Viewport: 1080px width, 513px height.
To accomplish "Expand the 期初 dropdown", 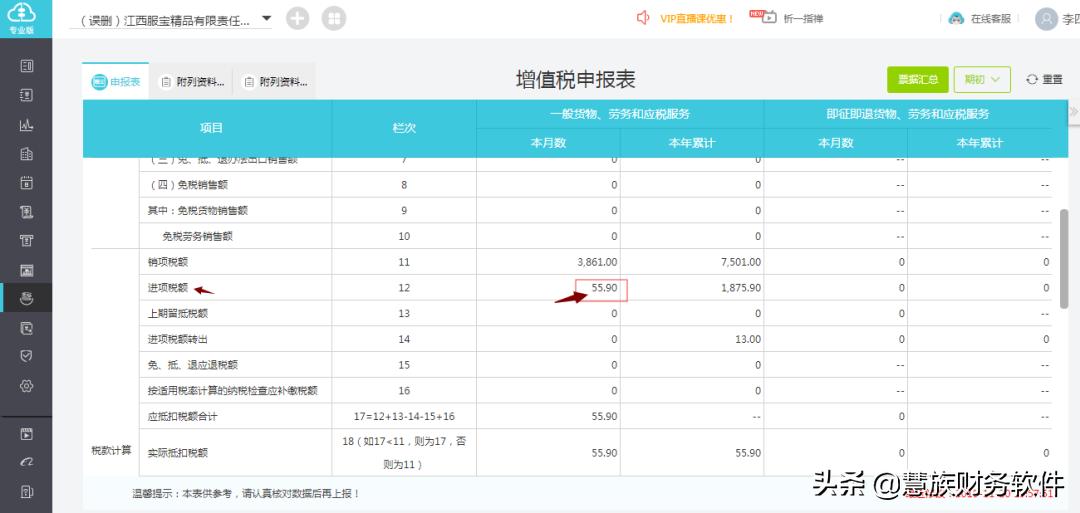I will [x=982, y=79].
